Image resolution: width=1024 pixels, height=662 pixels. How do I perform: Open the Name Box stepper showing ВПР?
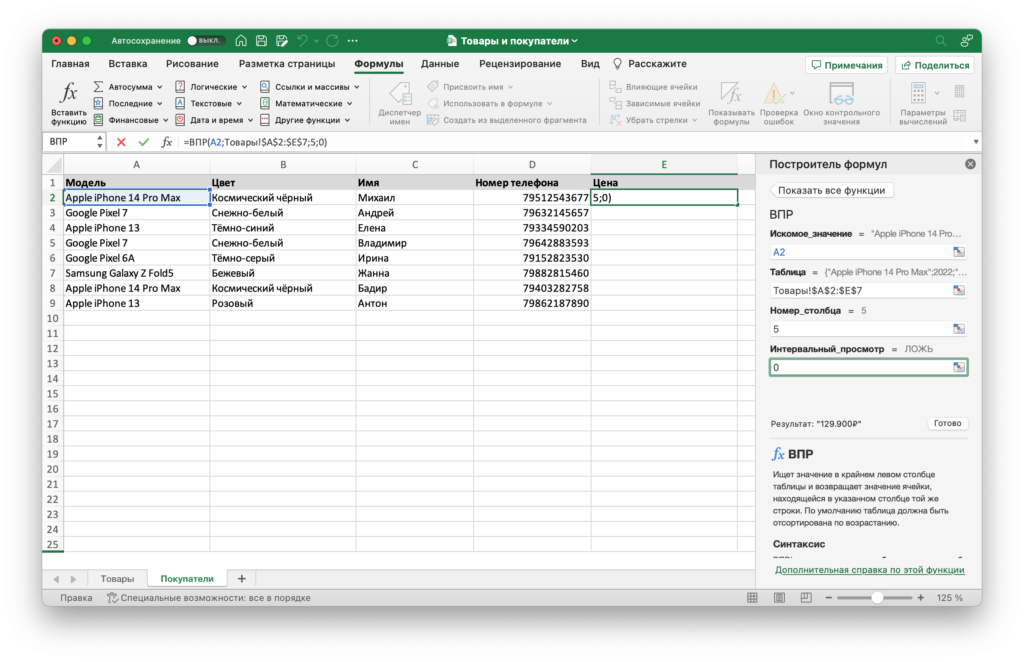(x=99, y=142)
